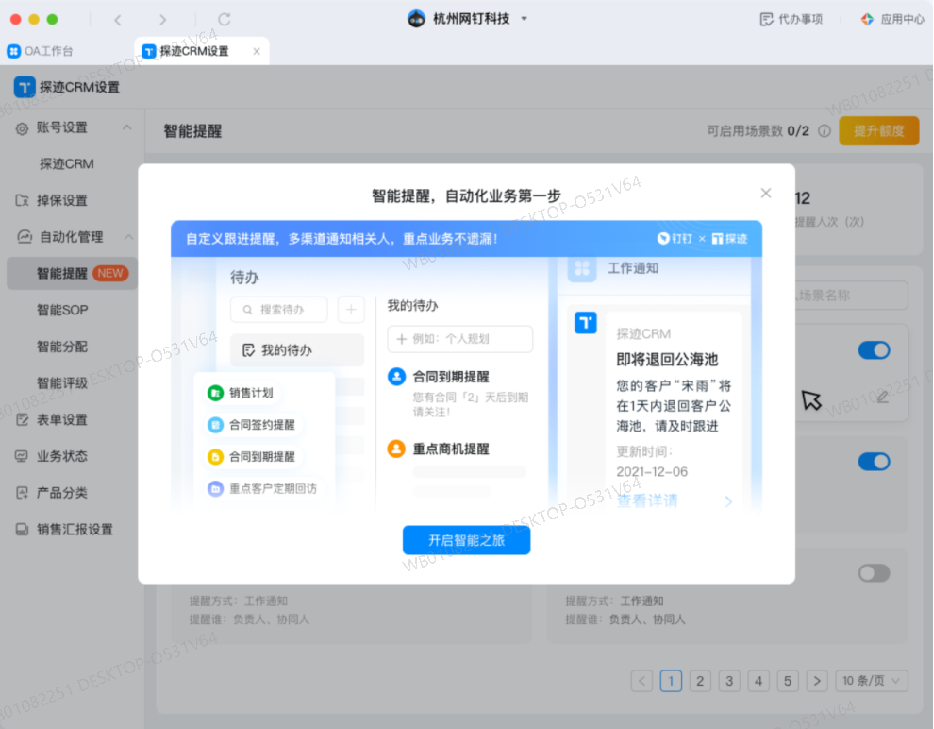Click the 提升额度 button
This screenshot has width=934, height=729.
click(879, 131)
